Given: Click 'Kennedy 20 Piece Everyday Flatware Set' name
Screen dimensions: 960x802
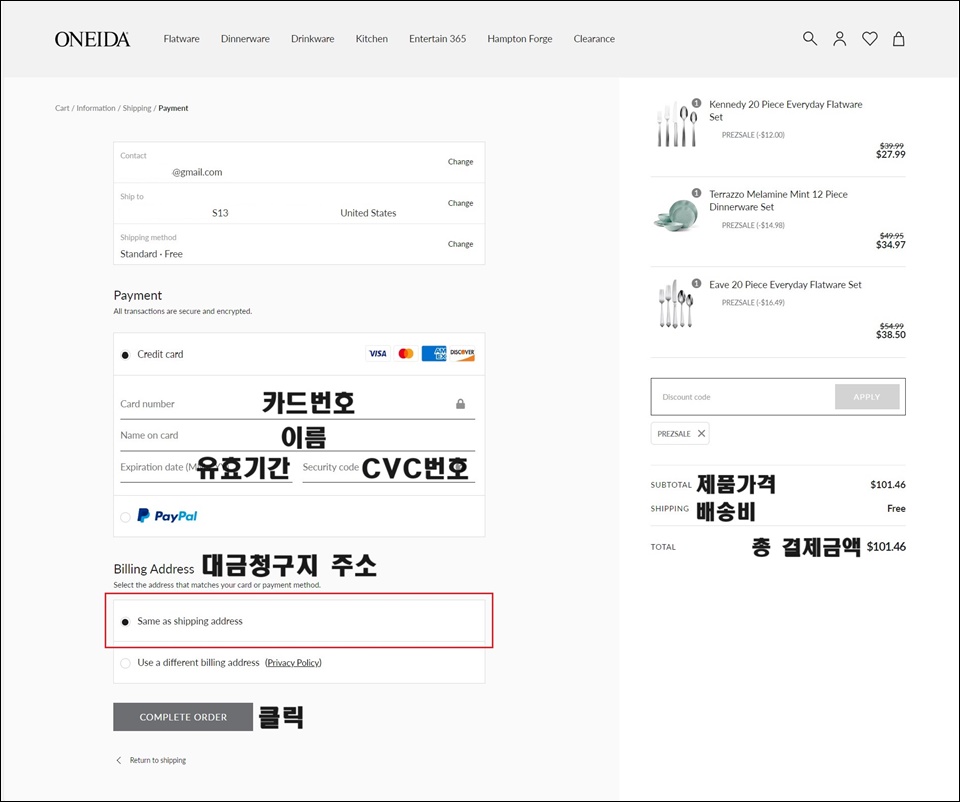Looking at the screenshot, I should pyautogui.click(x=786, y=111).
